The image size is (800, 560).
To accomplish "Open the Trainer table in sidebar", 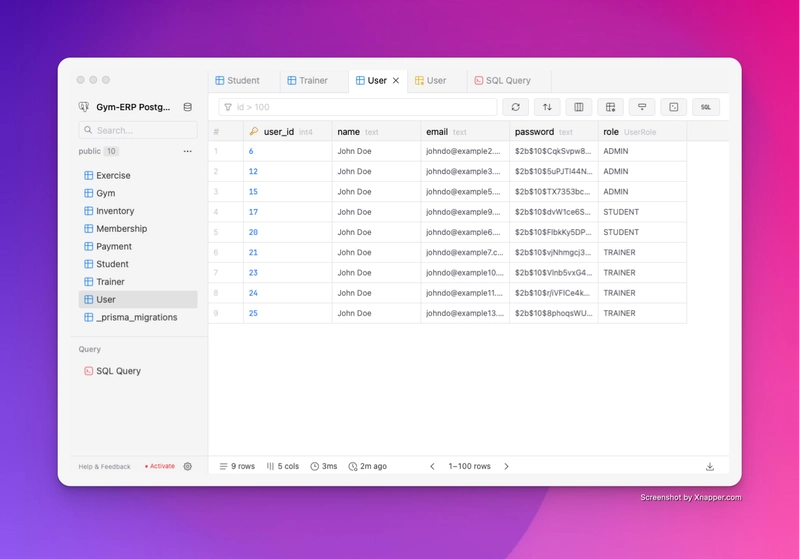I will (138, 282).
